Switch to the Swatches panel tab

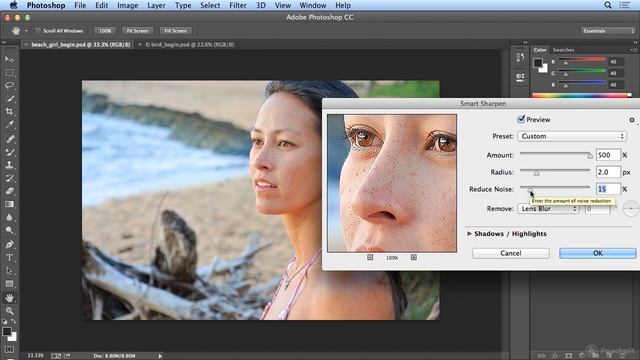coord(564,50)
